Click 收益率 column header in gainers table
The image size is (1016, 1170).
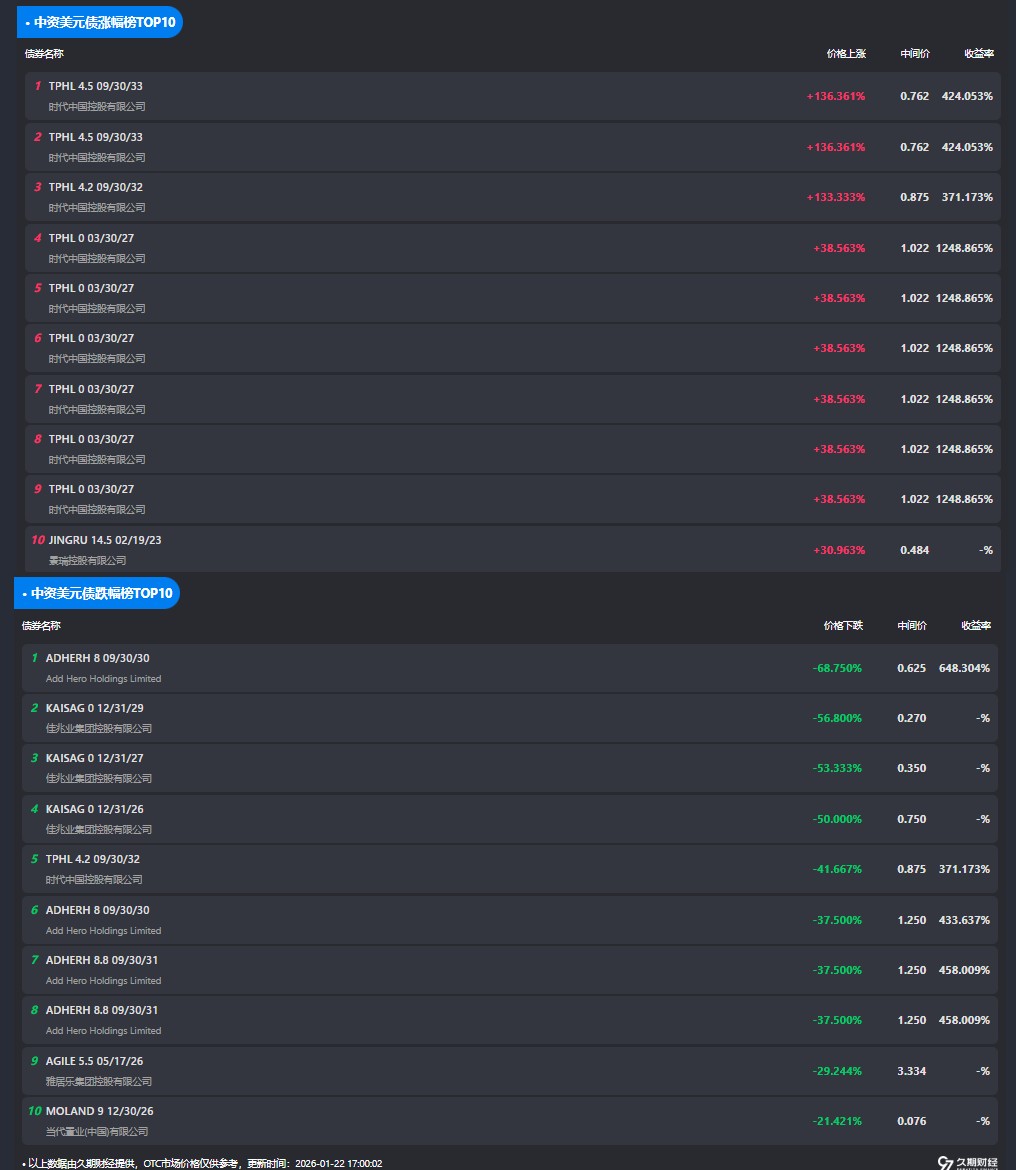978,54
